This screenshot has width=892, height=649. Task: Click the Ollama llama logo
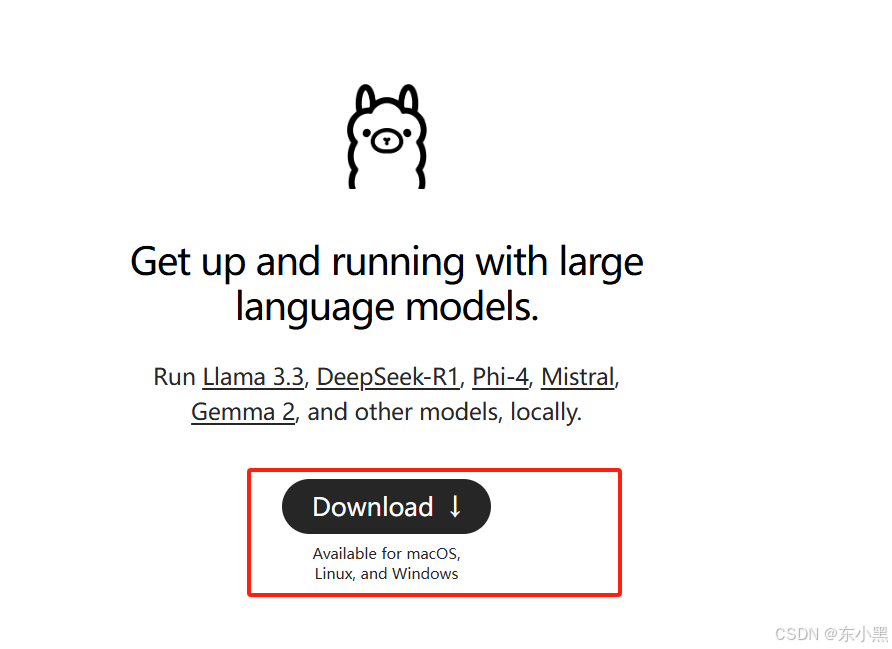click(387, 137)
